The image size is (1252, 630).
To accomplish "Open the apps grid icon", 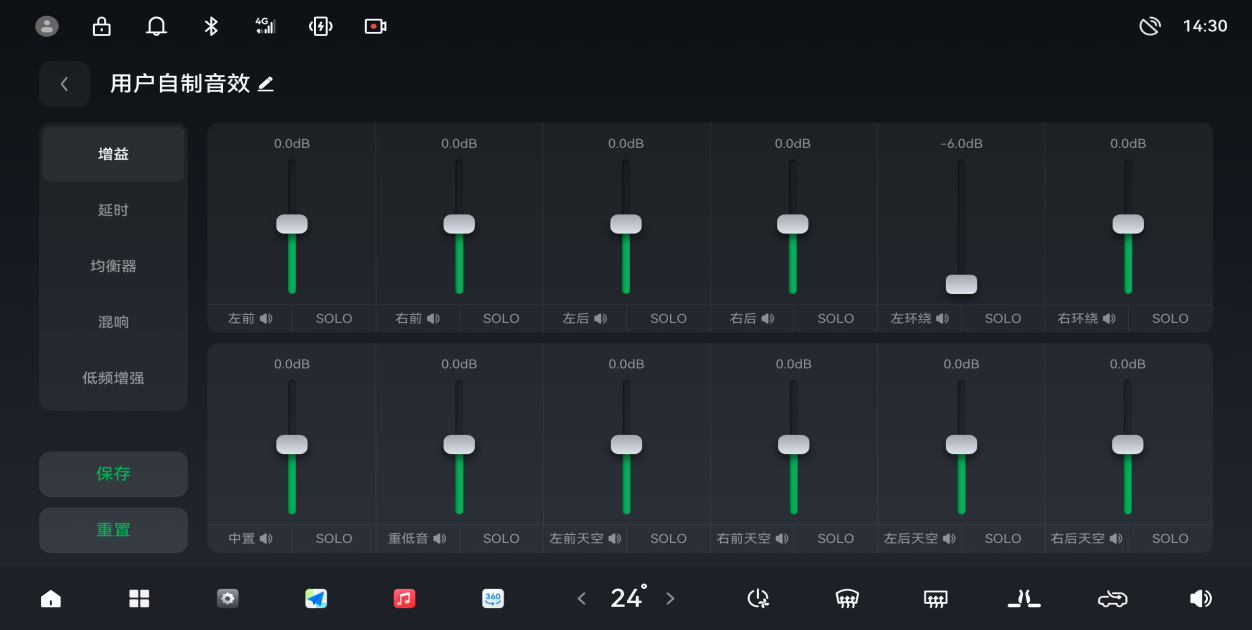I will pos(139,598).
